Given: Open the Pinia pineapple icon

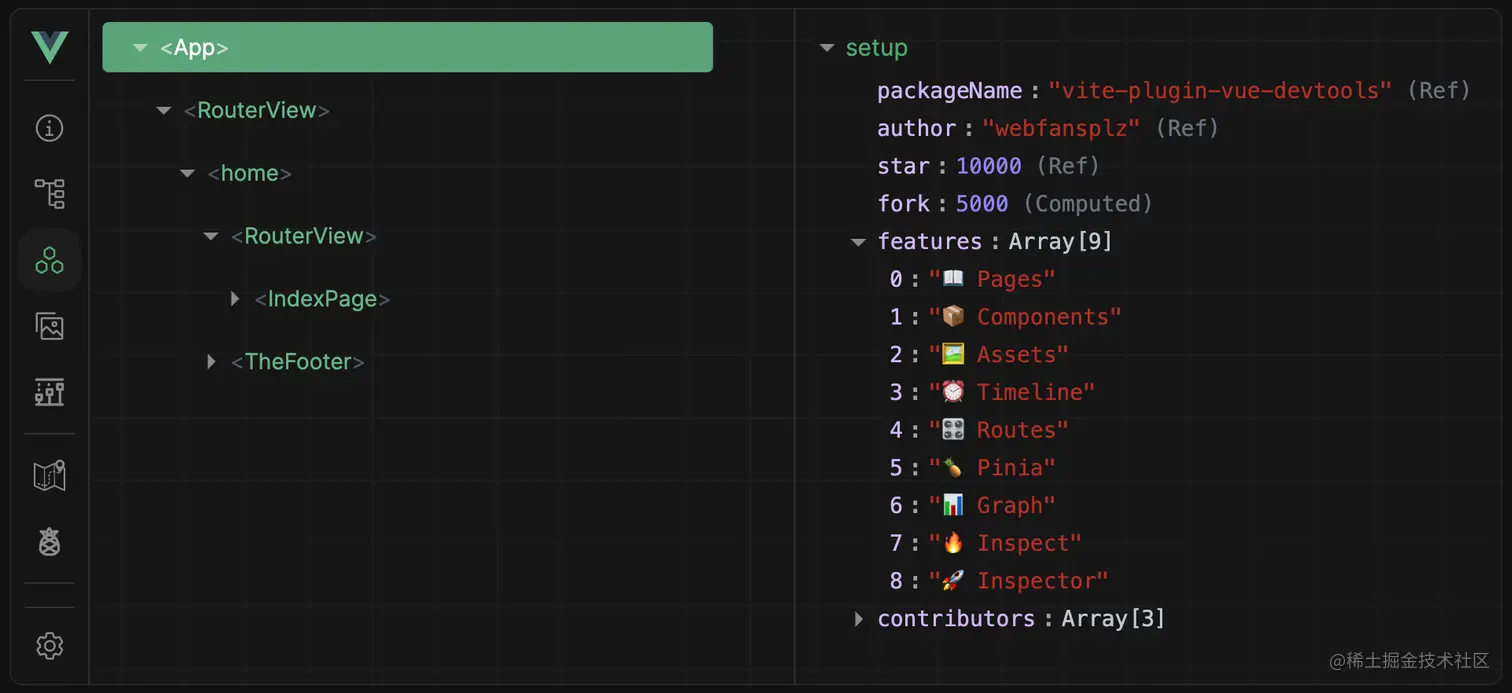Looking at the screenshot, I should pyautogui.click(x=49, y=542).
